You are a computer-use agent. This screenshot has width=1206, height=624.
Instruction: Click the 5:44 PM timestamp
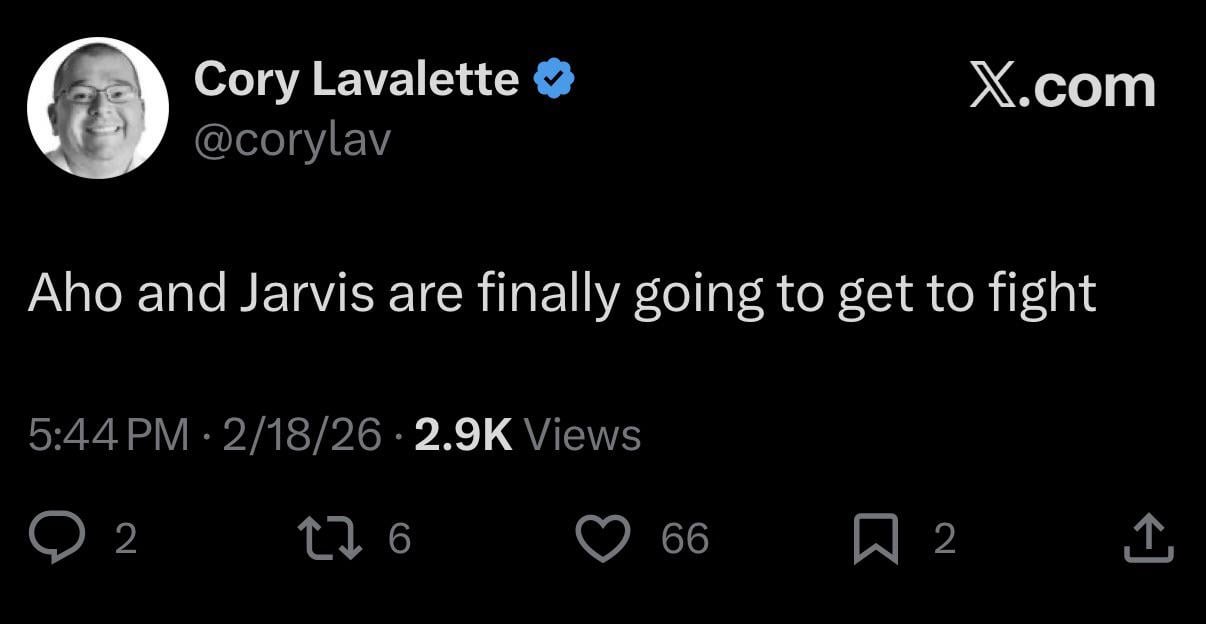point(108,435)
